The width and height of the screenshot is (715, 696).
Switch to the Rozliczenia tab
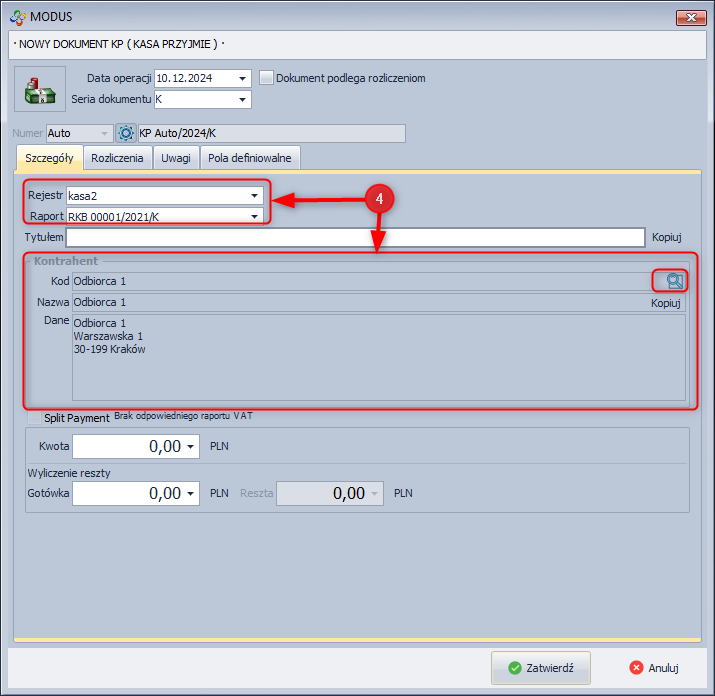pyautogui.click(x=117, y=158)
